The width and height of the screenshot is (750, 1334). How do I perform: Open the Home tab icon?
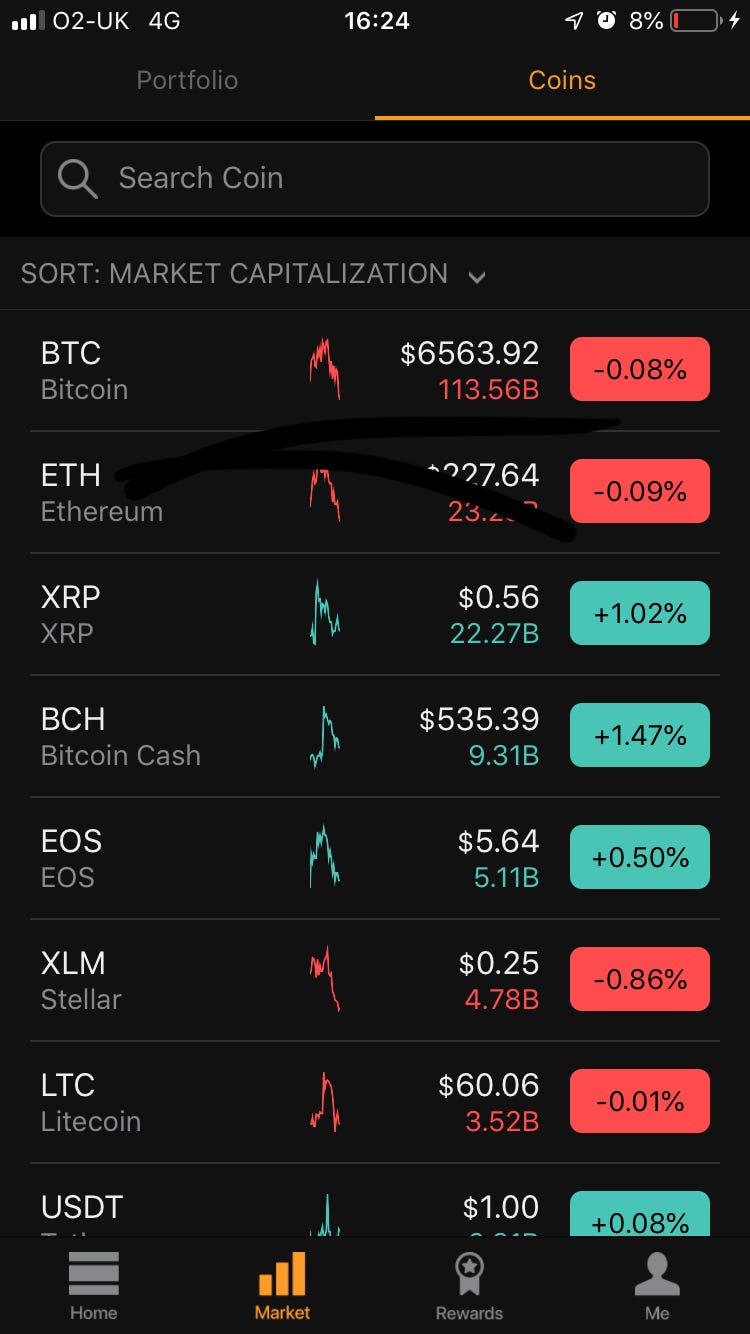point(94,1273)
